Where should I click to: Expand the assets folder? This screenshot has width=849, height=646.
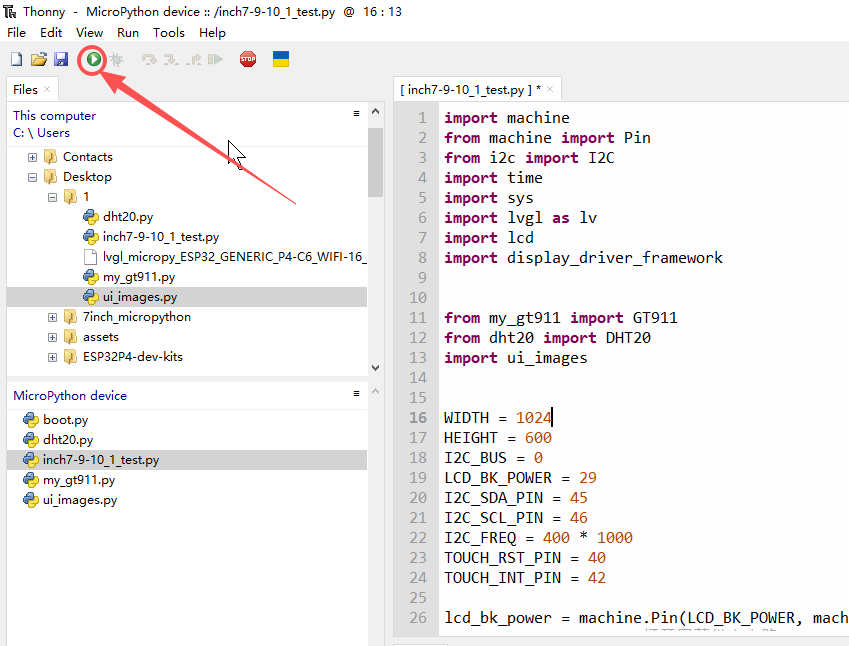(x=53, y=338)
